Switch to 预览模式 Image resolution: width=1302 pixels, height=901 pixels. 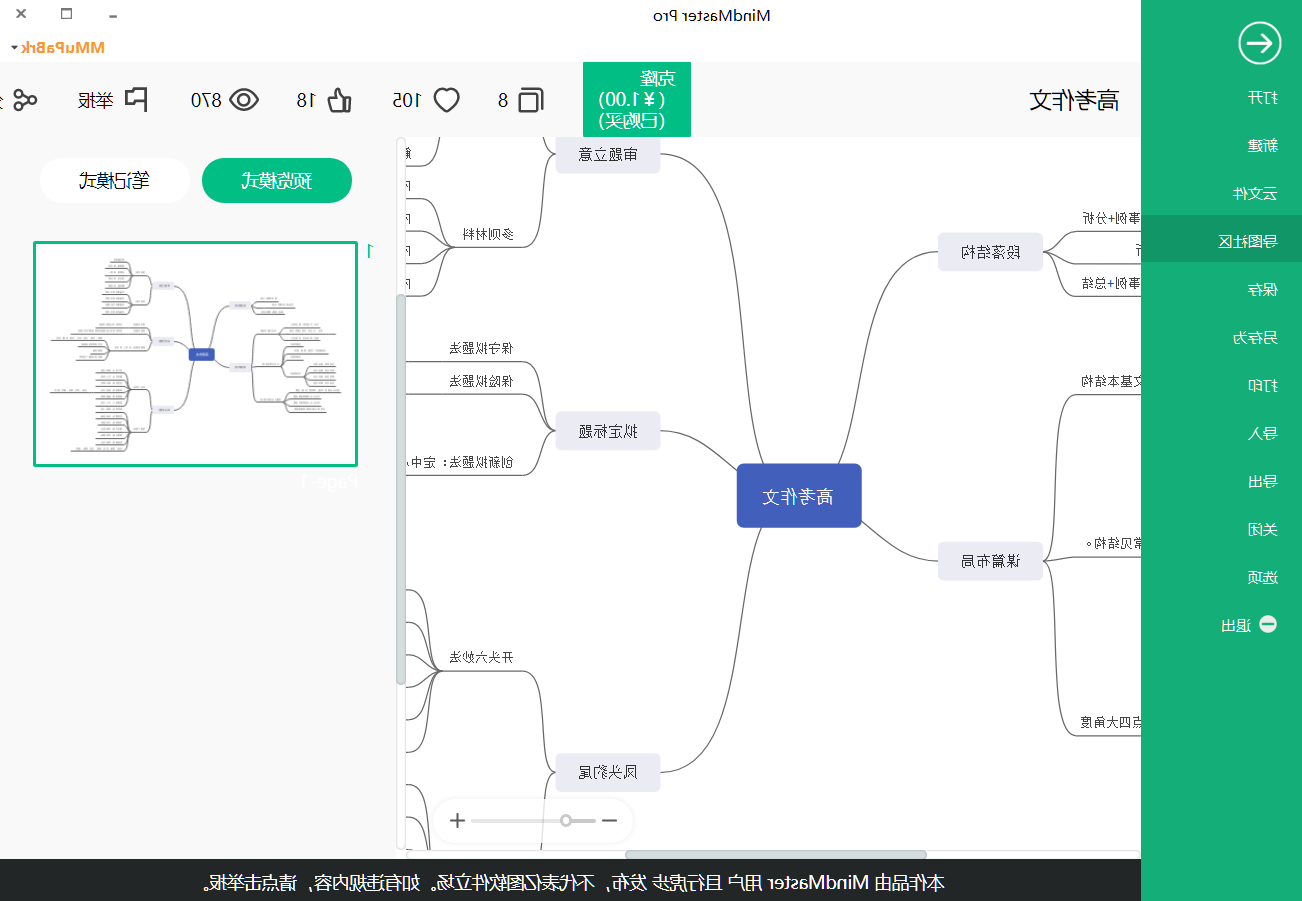[277, 181]
